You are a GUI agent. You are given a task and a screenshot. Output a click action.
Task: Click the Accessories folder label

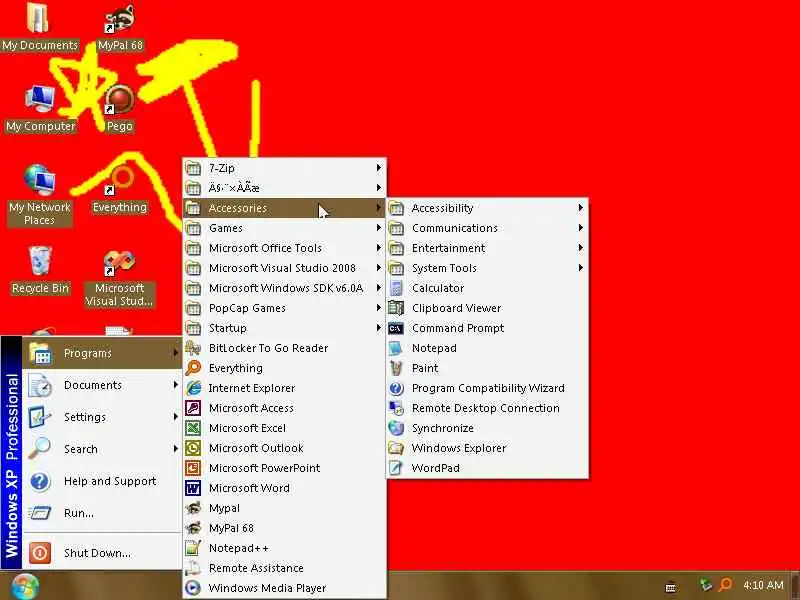(x=238, y=208)
